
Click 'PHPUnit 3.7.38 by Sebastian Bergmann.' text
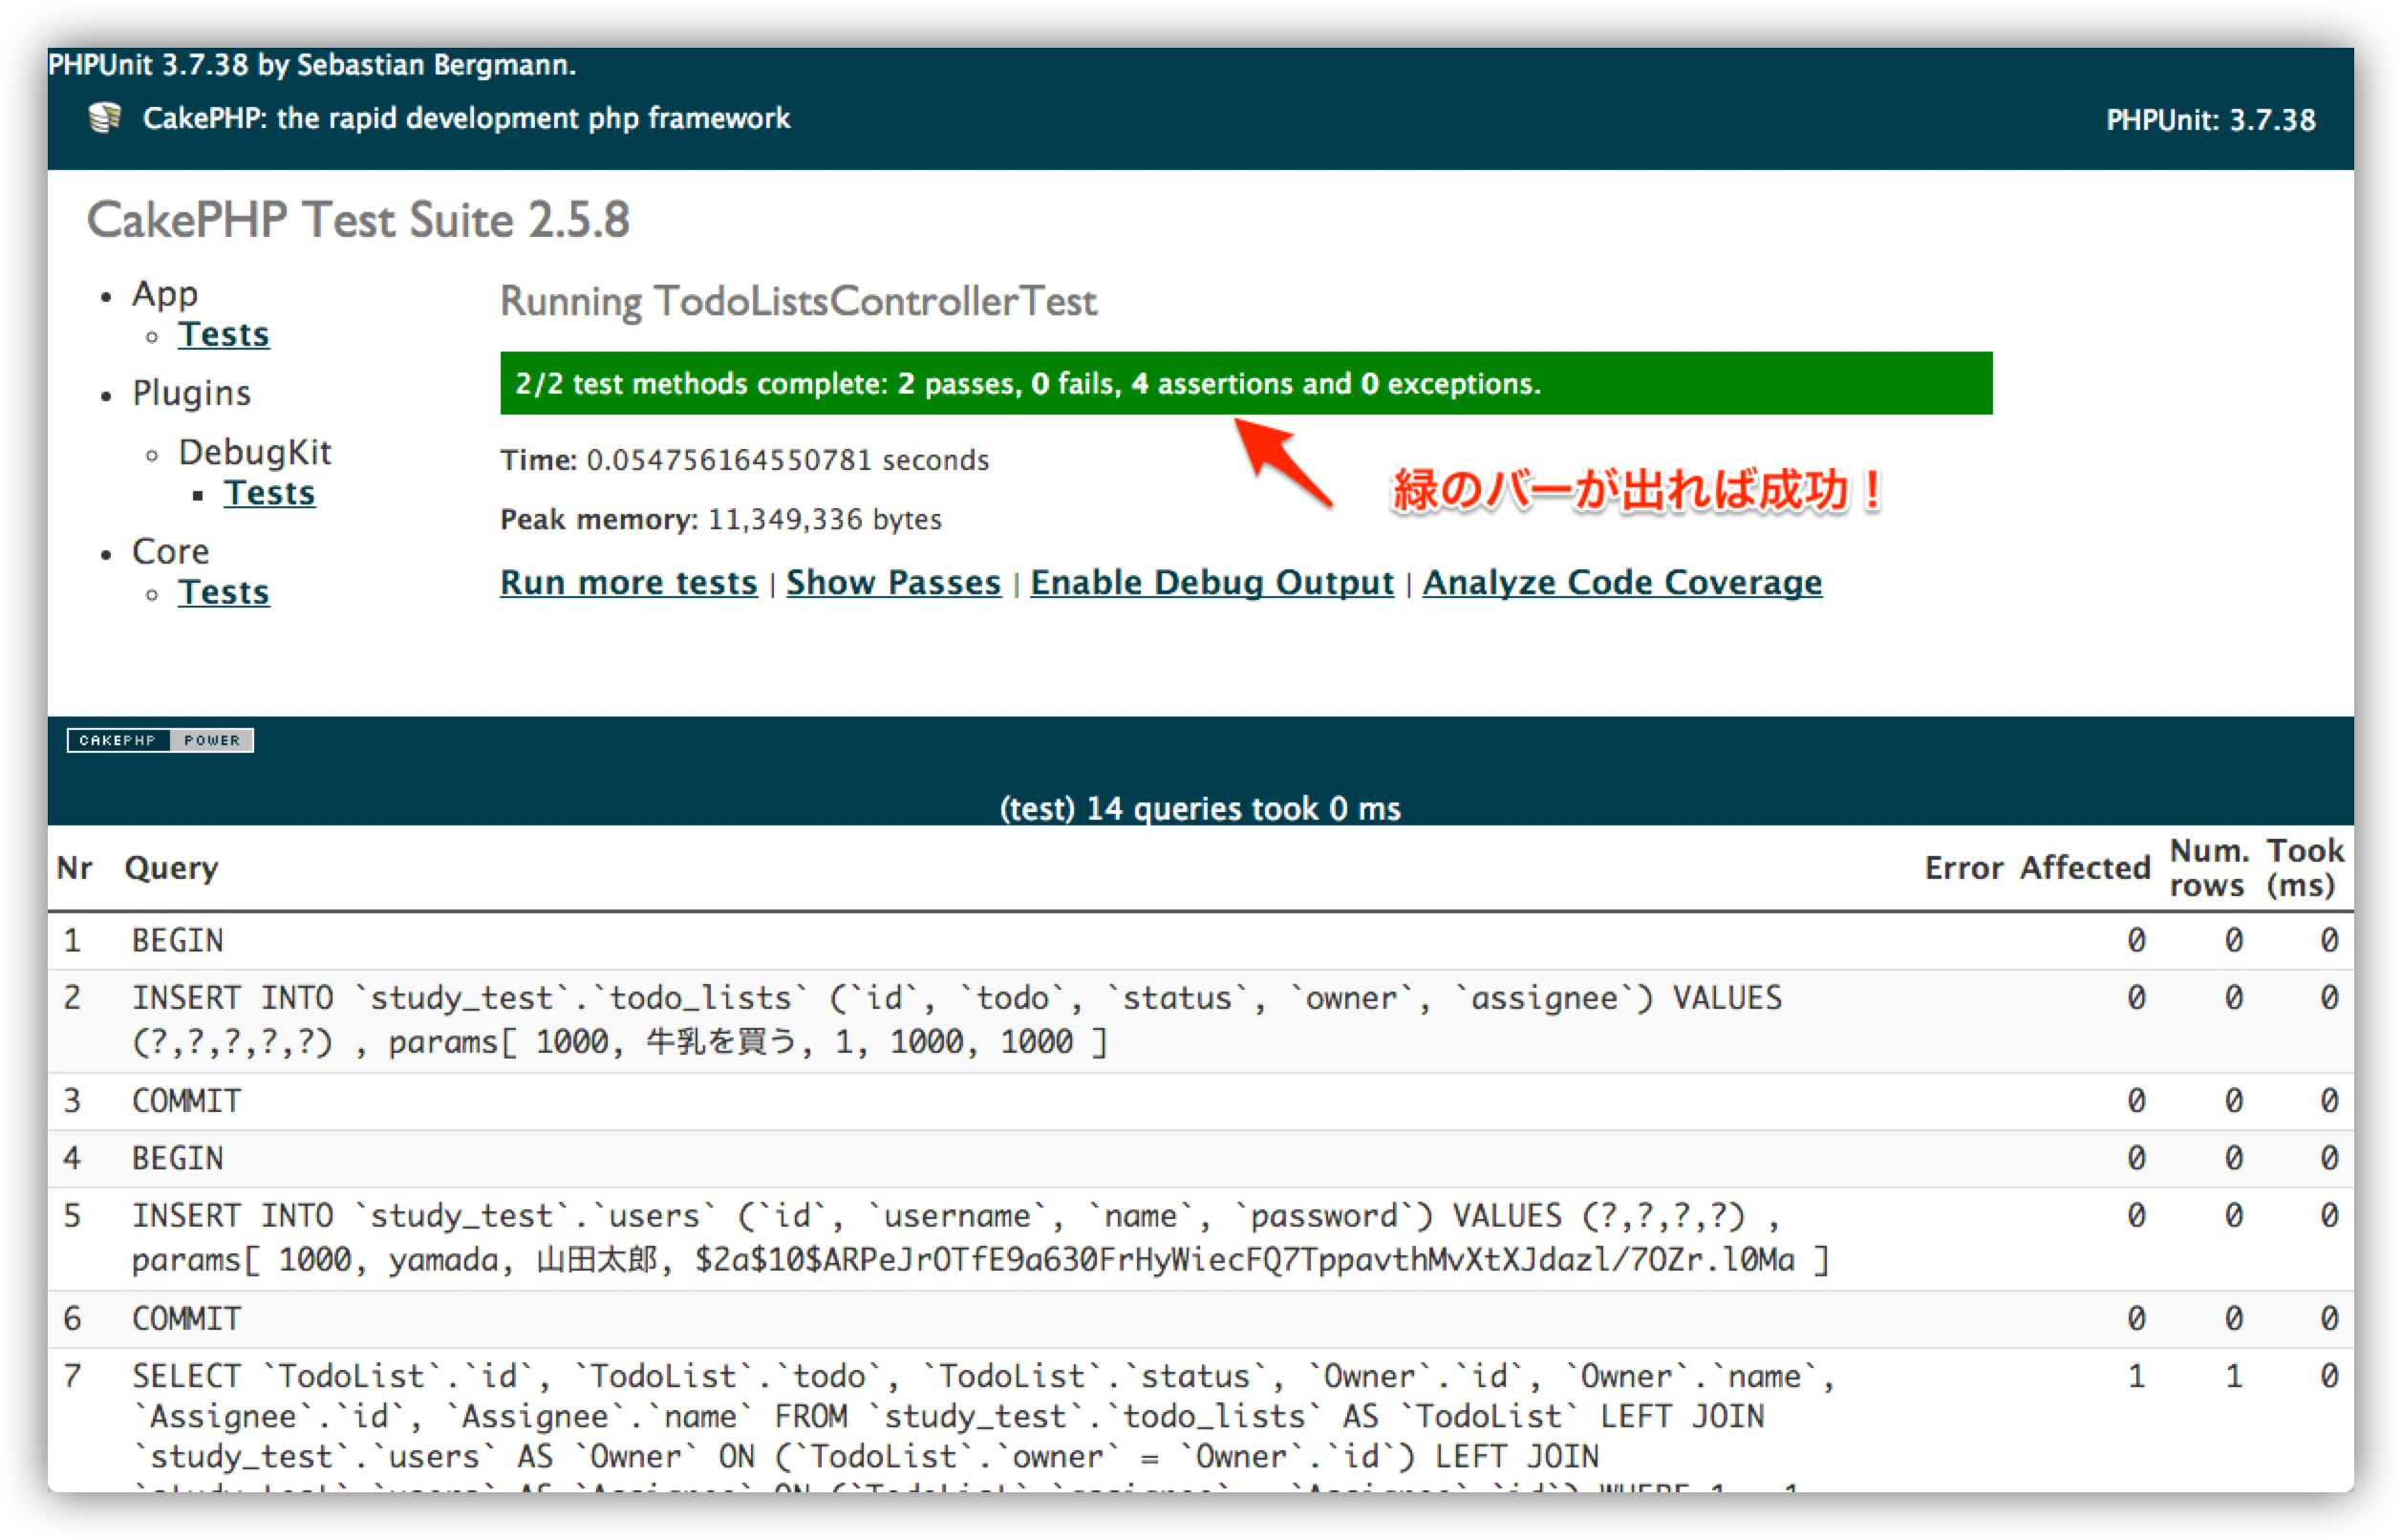[312, 65]
